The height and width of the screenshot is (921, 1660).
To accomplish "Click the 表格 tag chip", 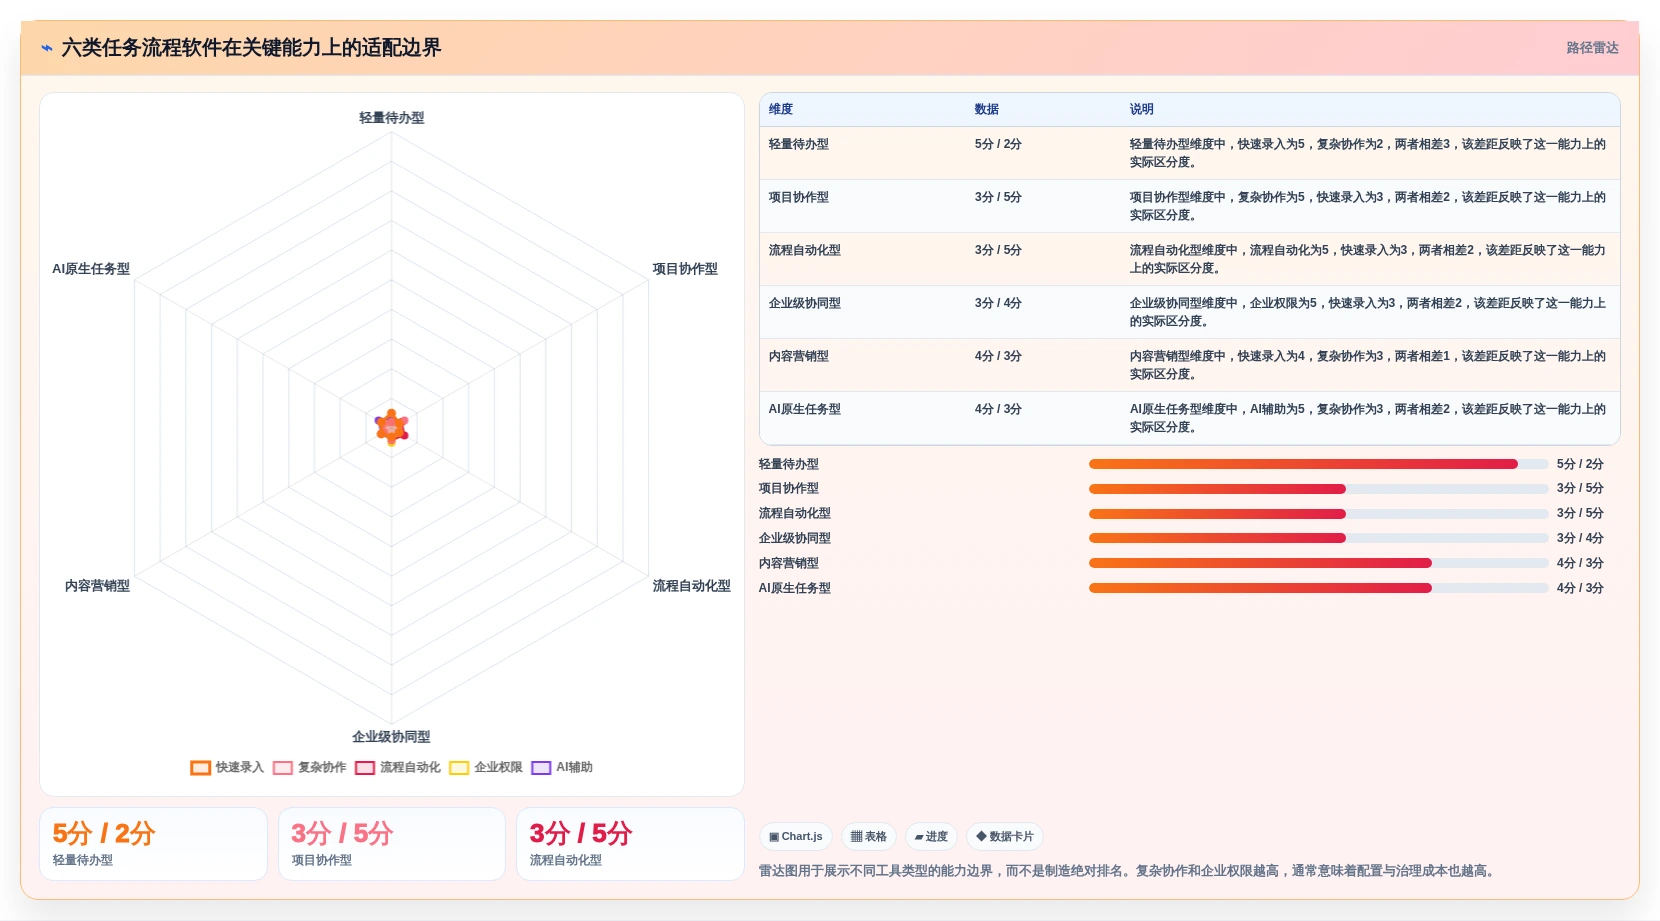I will tap(869, 836).
